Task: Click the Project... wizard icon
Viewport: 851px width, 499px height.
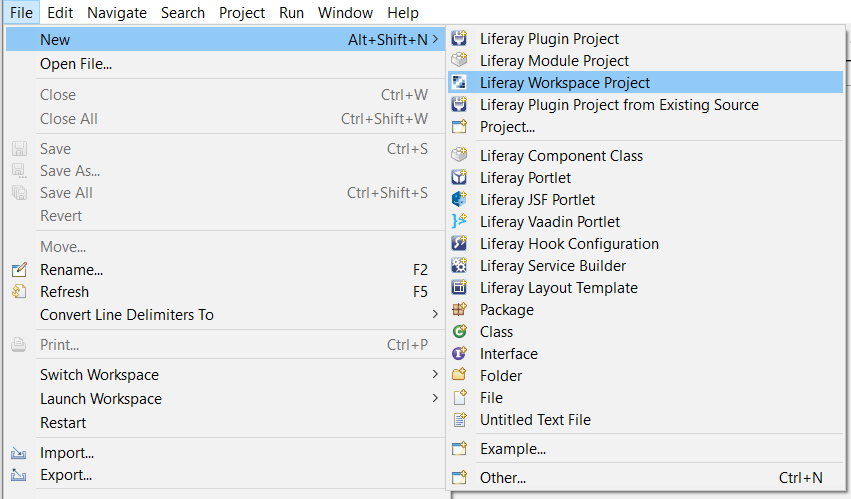Action: click(x=459, y=127)
